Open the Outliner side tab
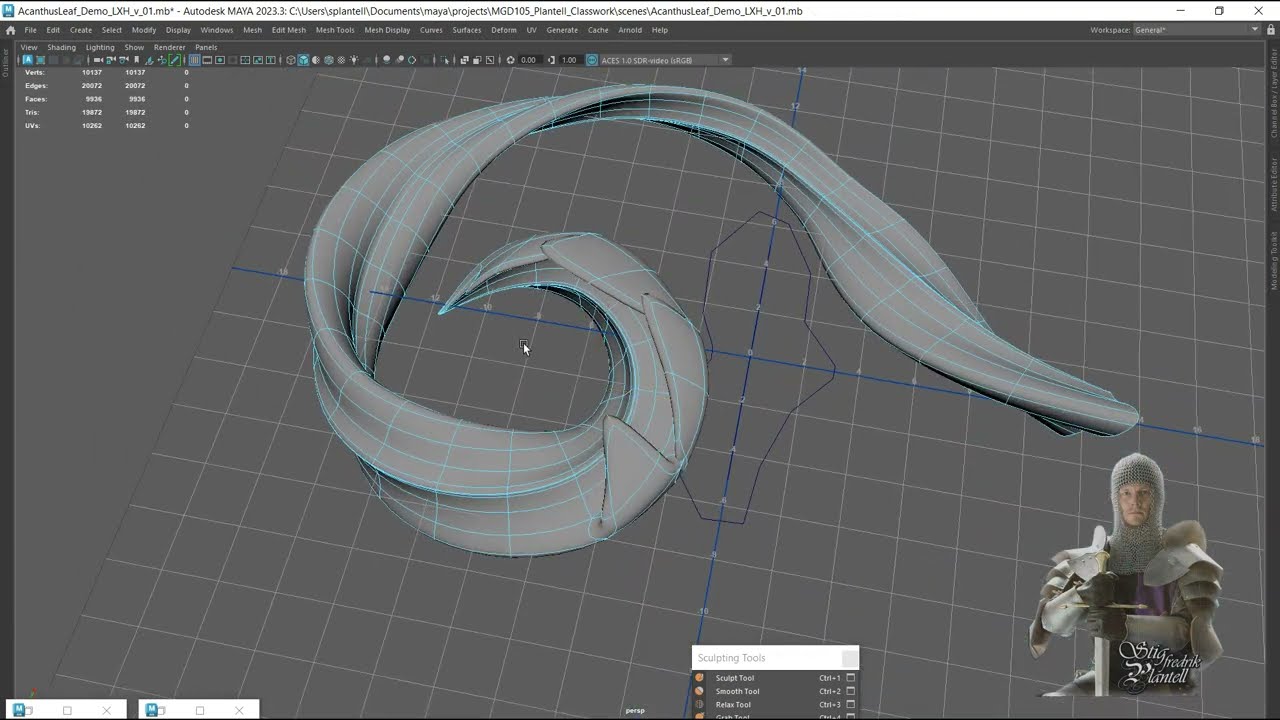Viewport: 1280px width, 720px height. [x=5, y=63]
